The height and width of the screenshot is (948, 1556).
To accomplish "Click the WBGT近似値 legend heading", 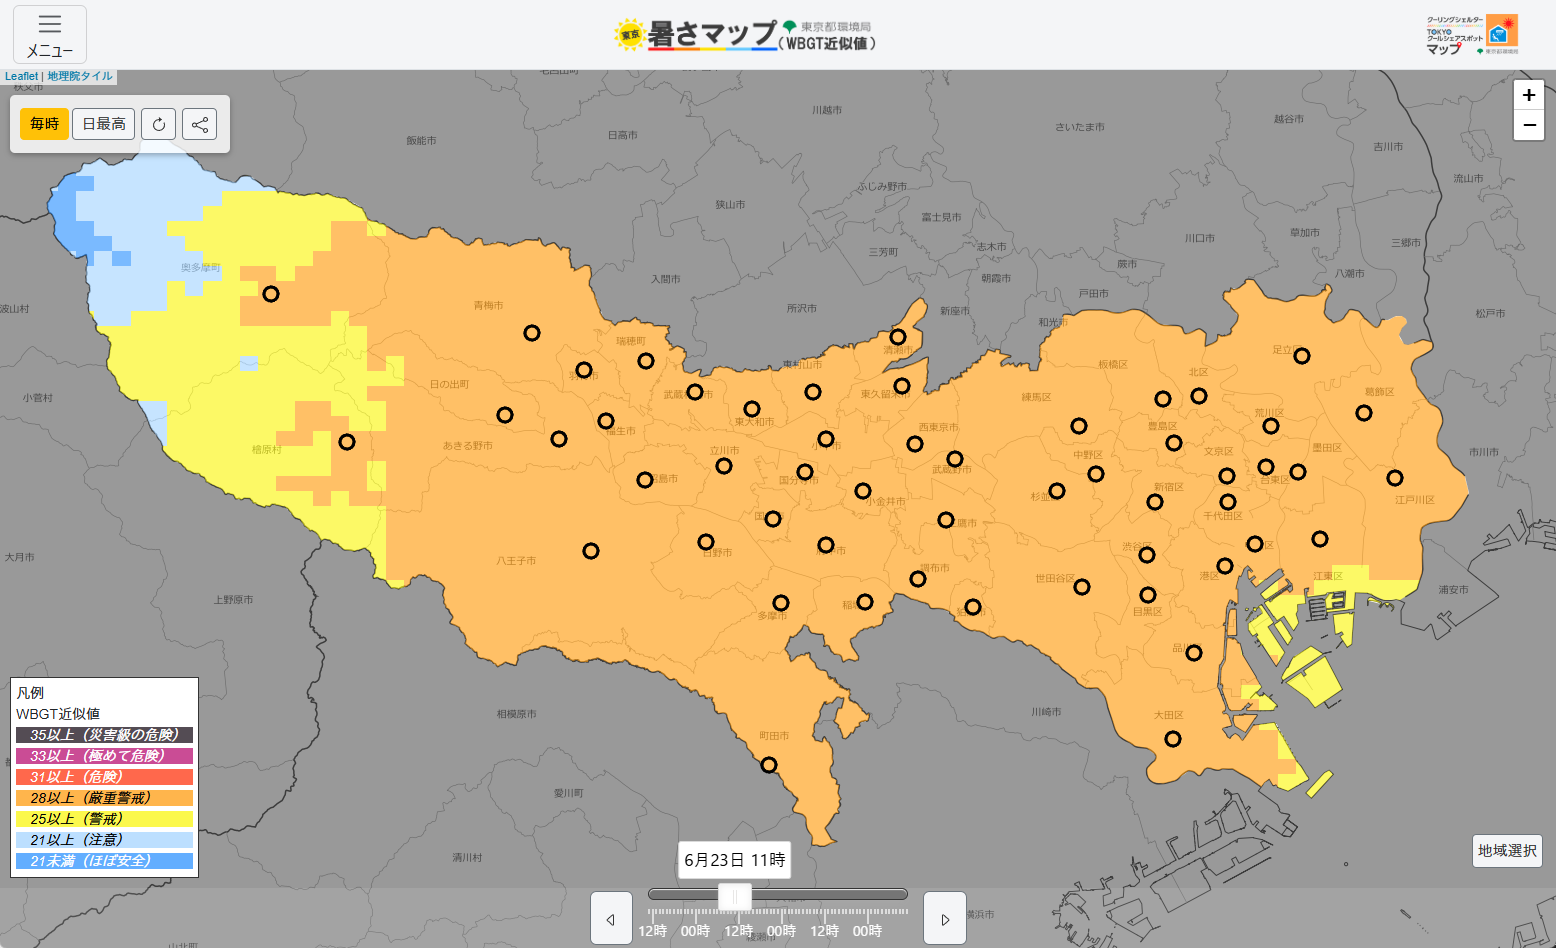I will (58, 714).
